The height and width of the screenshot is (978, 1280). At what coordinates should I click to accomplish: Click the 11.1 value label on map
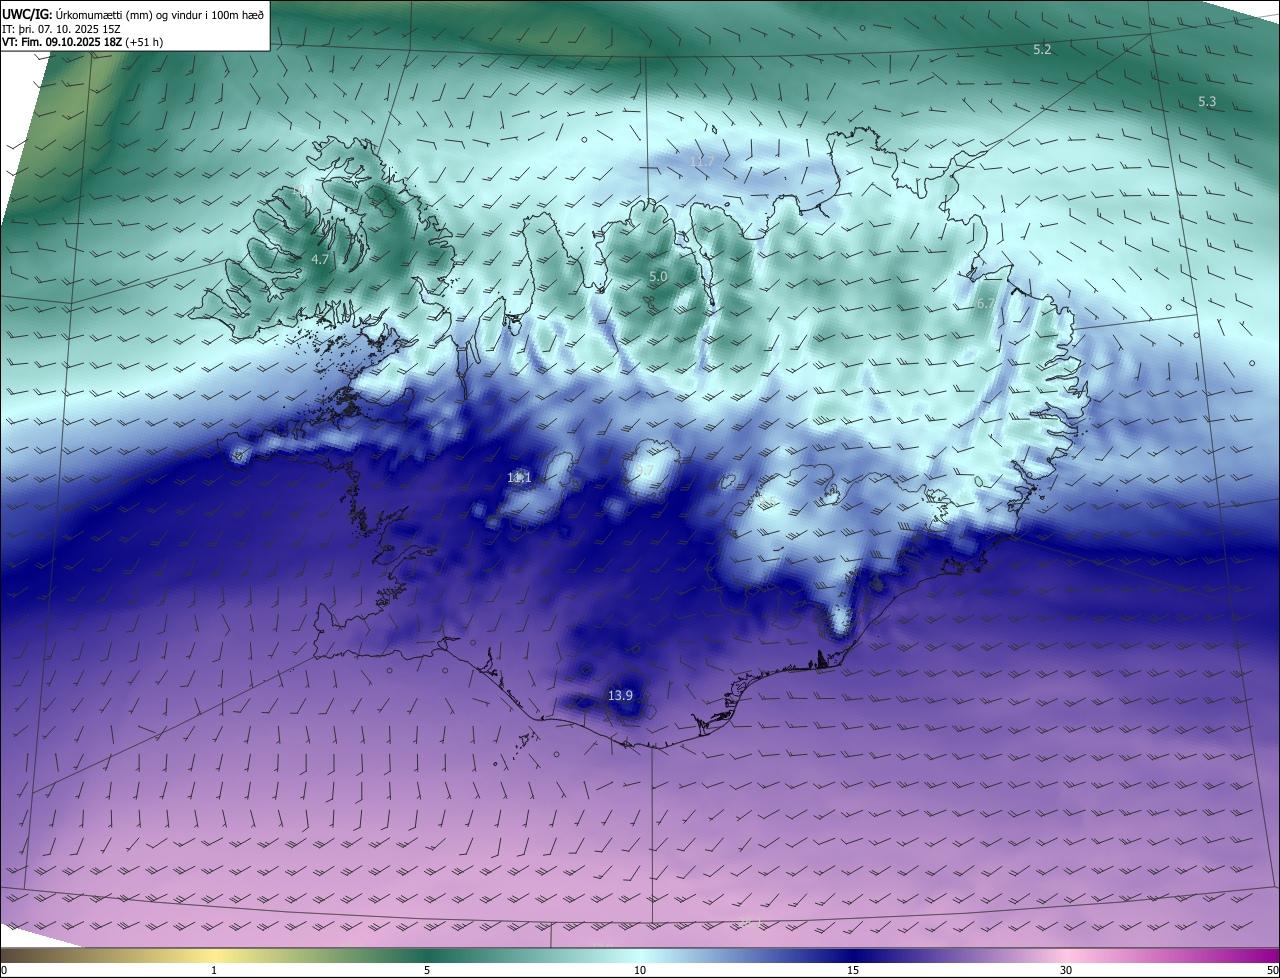[x=519, y=478]
